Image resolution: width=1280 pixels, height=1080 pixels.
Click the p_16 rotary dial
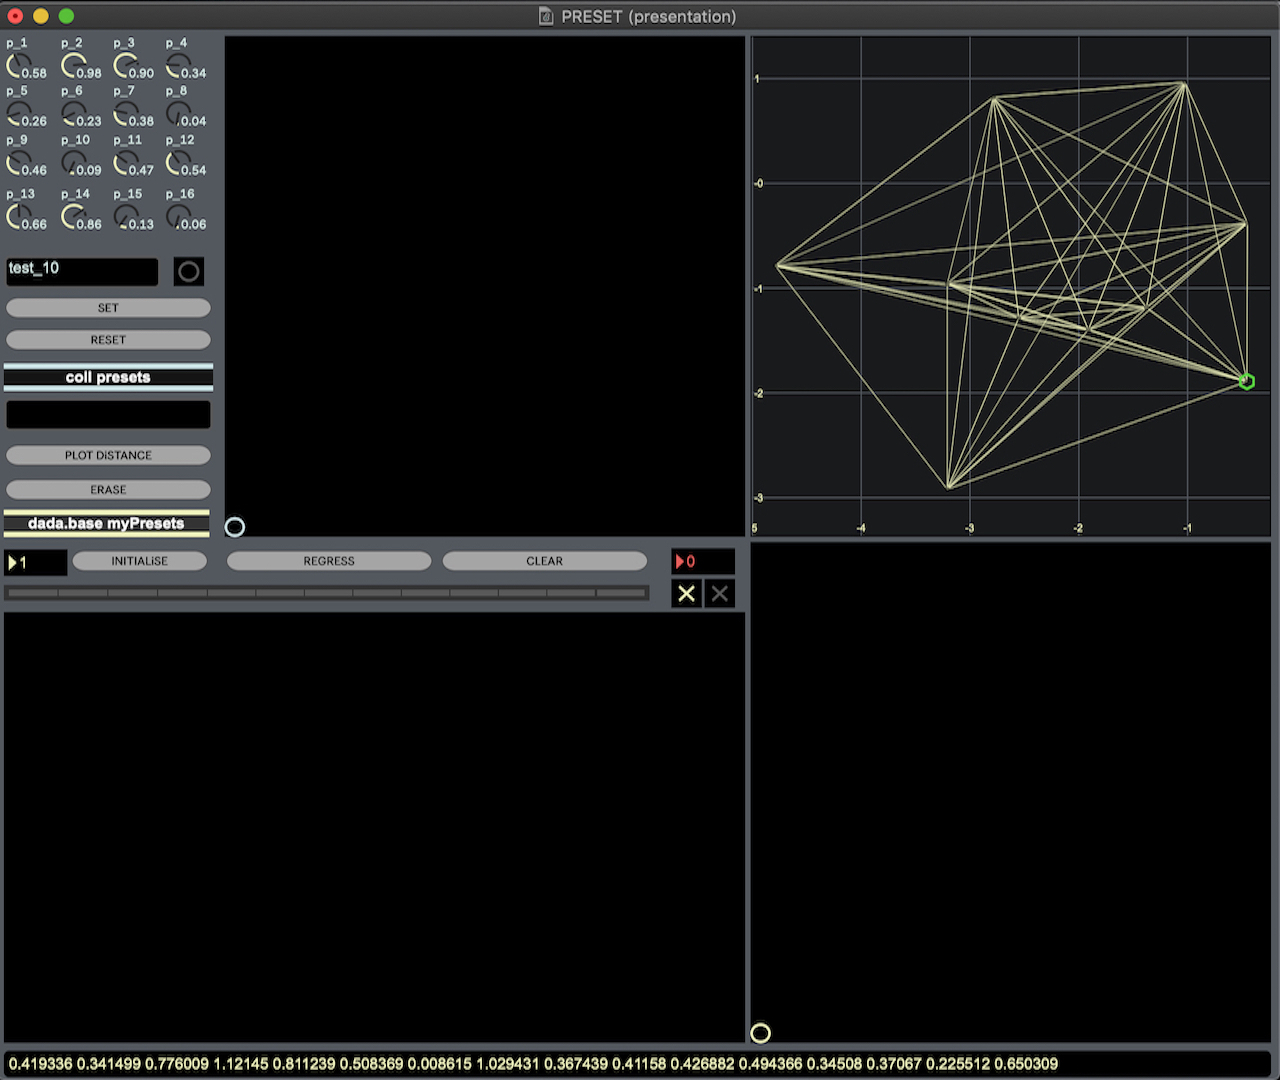[x=178, y=215]
